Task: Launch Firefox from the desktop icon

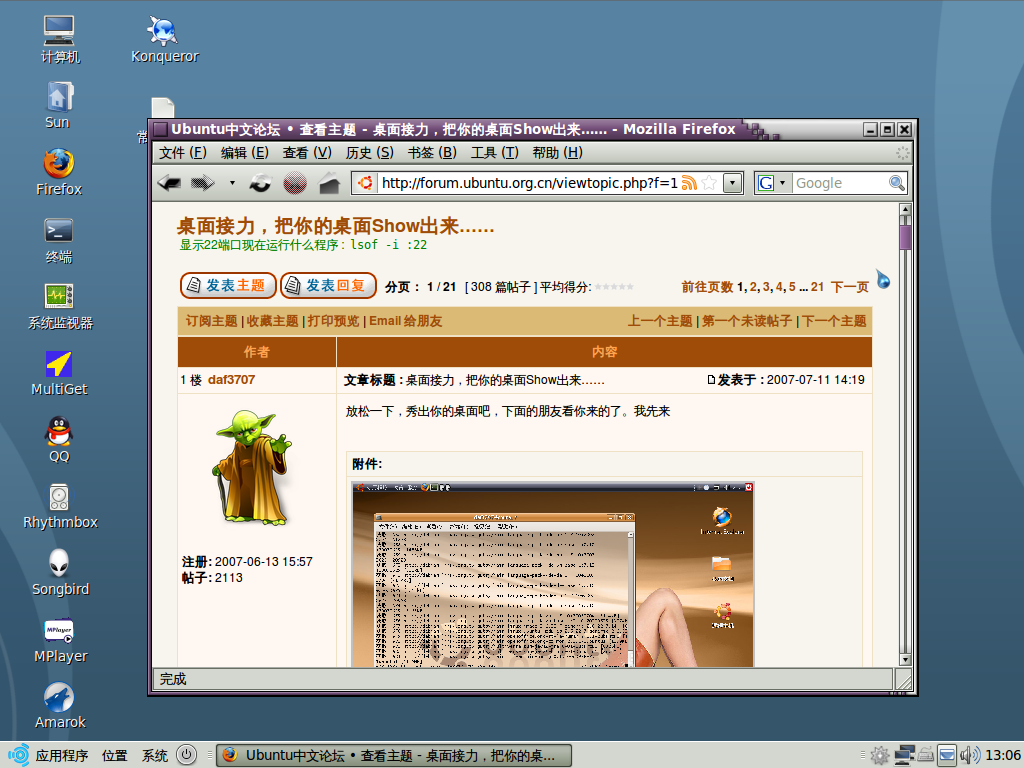Action: pos(59,172)
